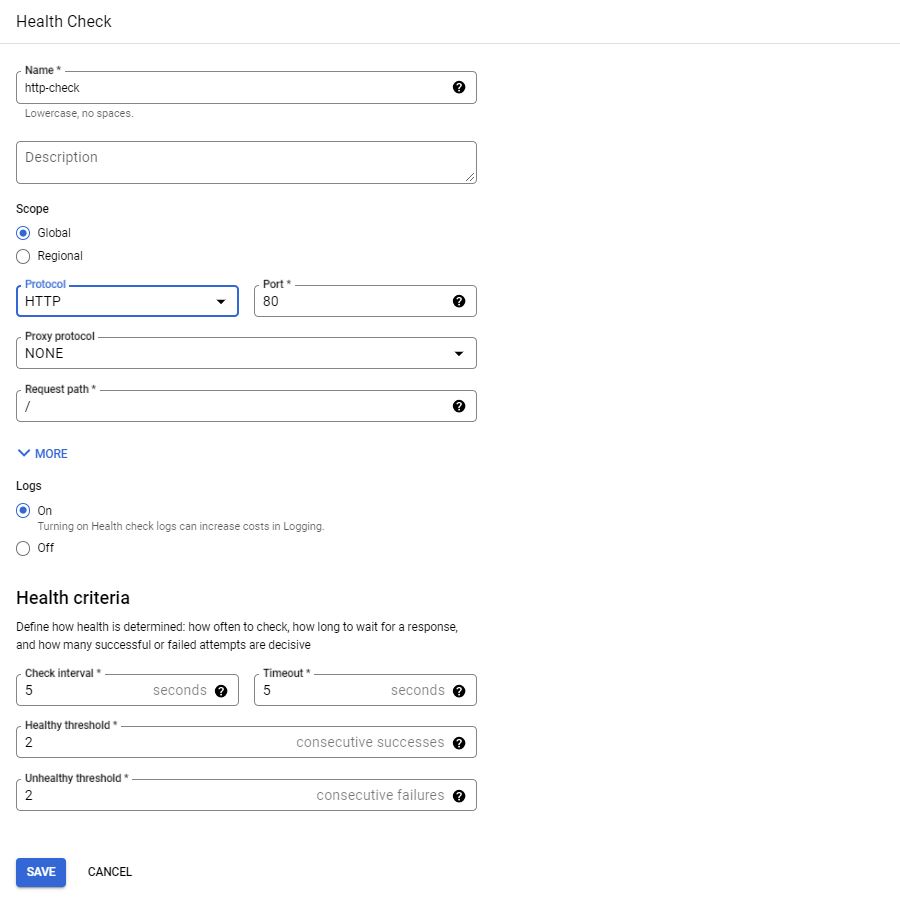Select the Global scope radio button
The height and width of the screenshot is (898, 900).
(24, 233)
